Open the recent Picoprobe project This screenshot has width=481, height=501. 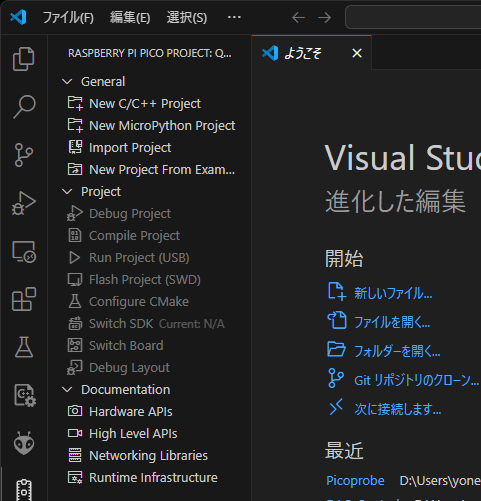355,481
